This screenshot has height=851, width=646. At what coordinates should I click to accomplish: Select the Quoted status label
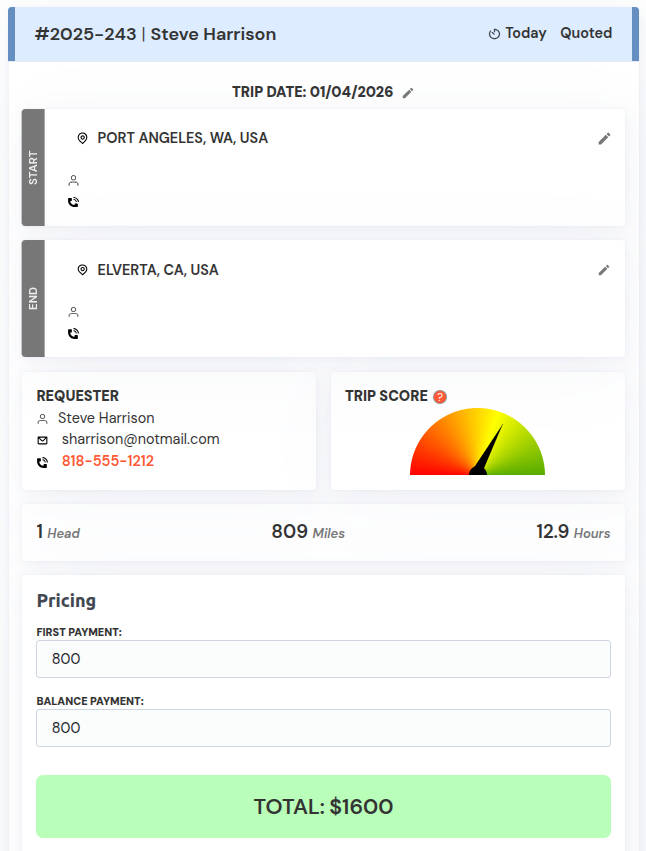pos(587,32)
